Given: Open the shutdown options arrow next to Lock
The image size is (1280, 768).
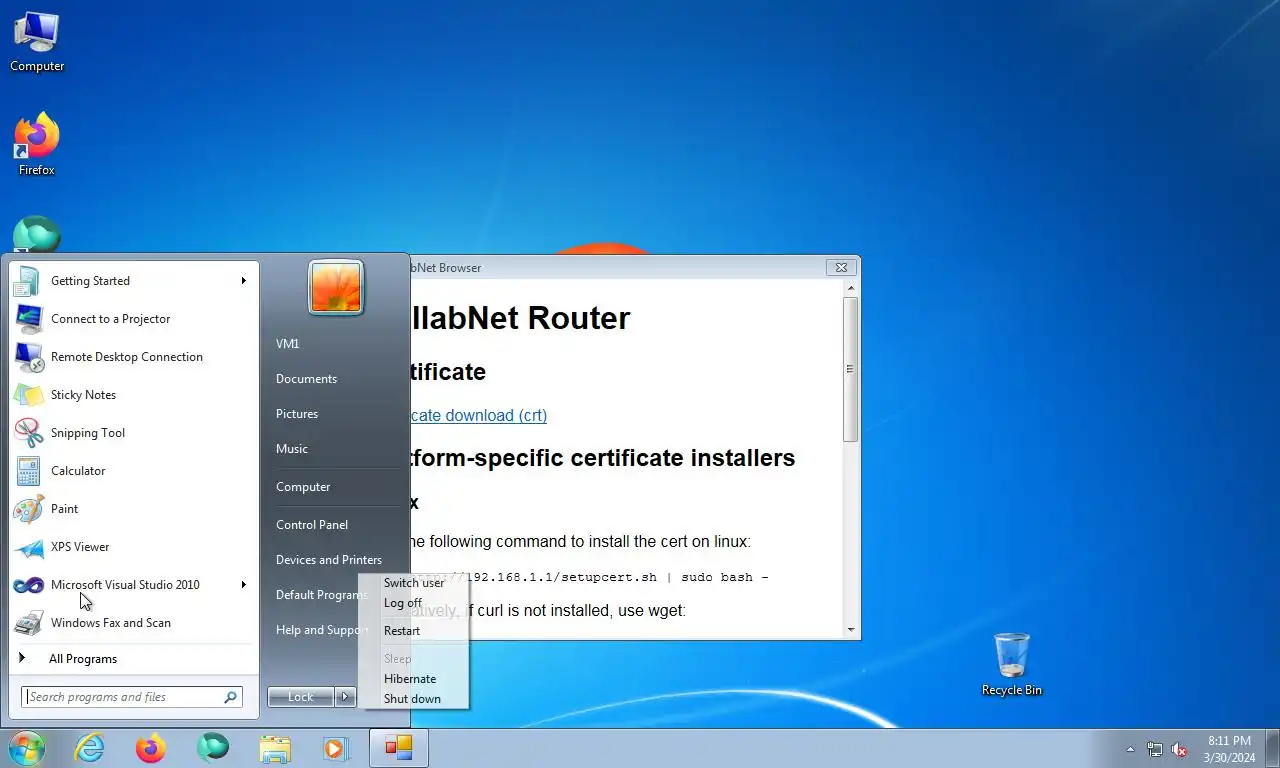Looking at the screenshot, I should (x=346, y=697).
